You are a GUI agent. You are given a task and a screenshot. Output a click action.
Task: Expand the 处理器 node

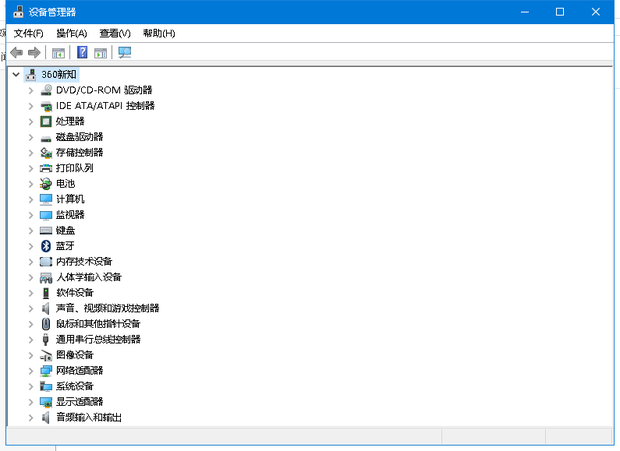coord(31,122)
